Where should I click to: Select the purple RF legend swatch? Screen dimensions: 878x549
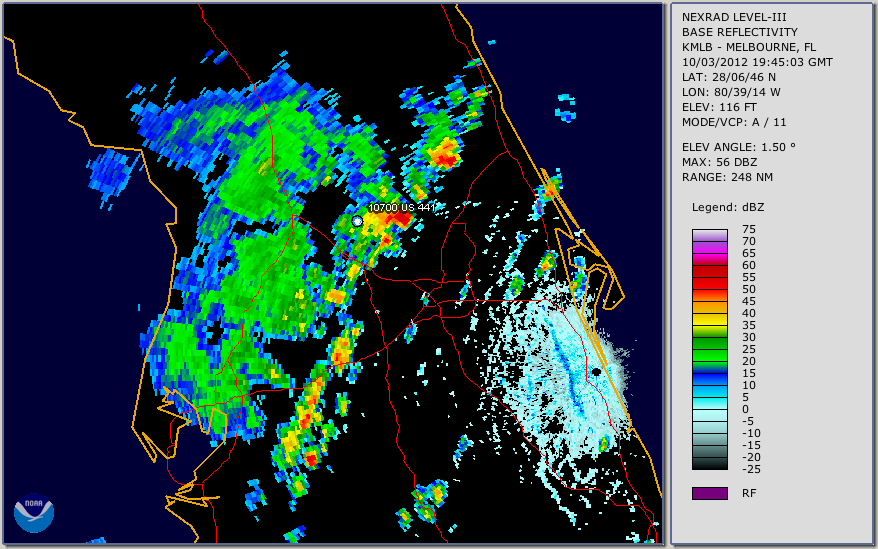click(709, 493)
